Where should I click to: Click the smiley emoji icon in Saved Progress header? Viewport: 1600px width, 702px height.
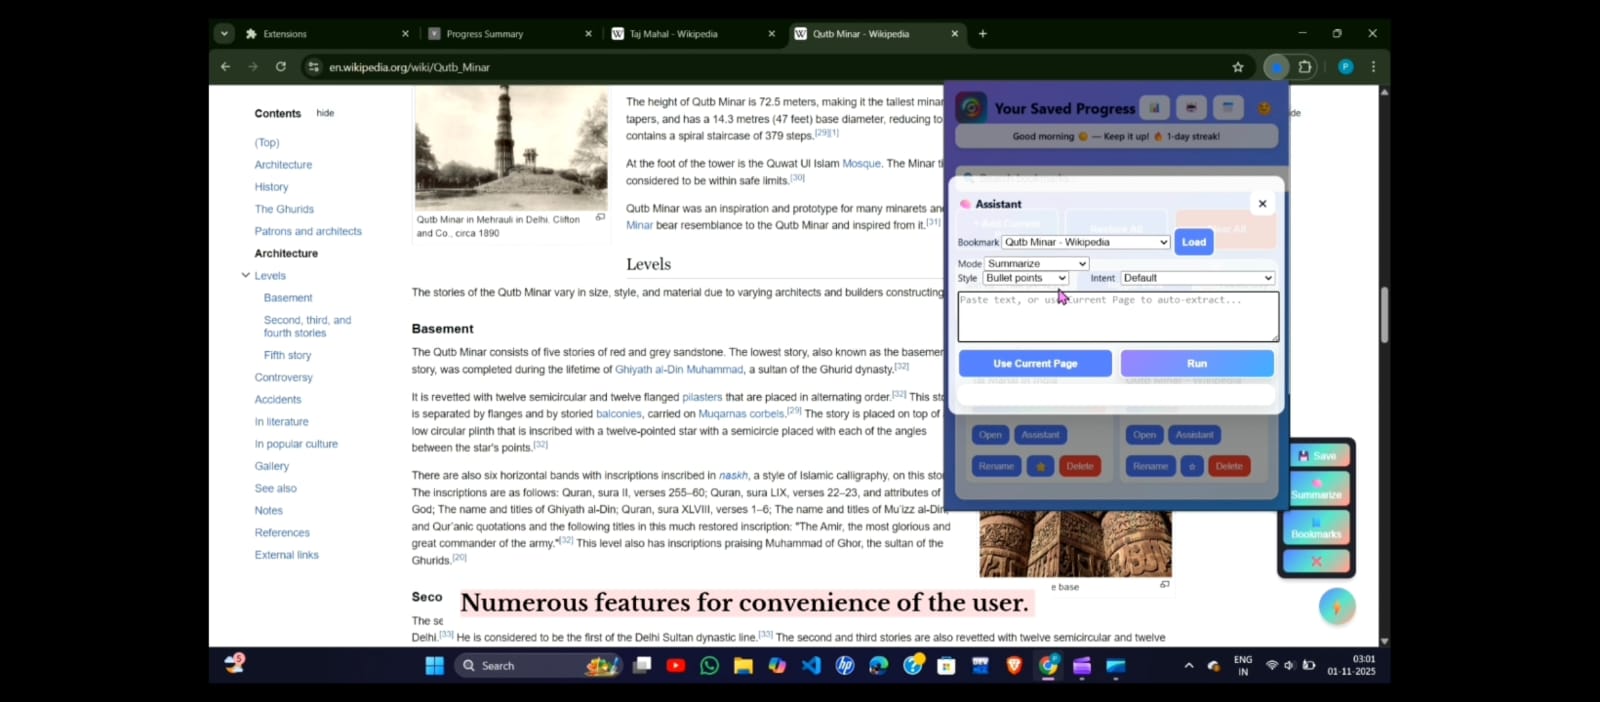click(x=1264, y=108)
